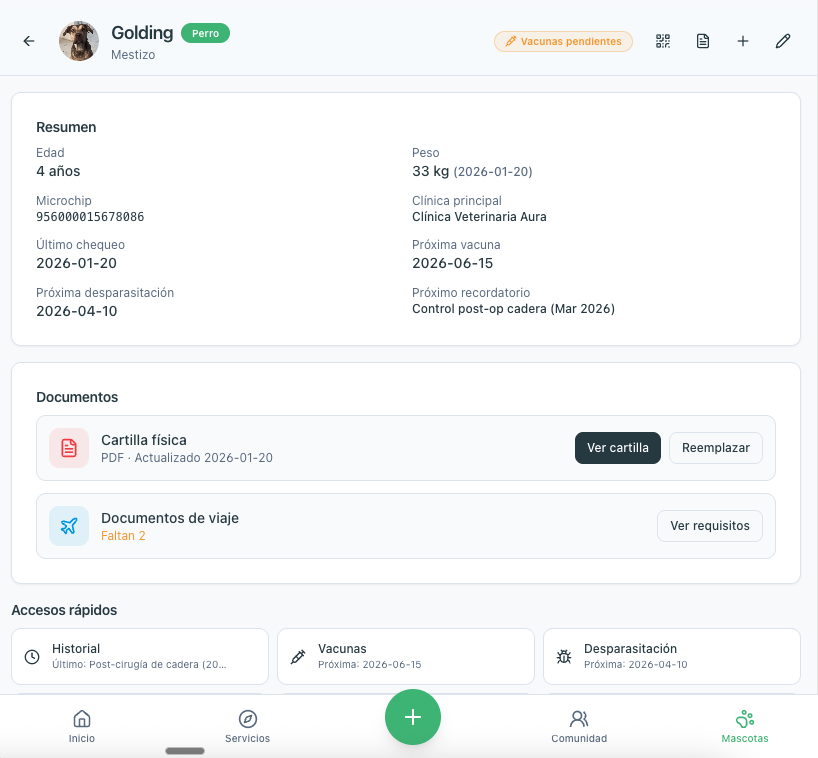Viewport: 818px width, 758px height.
Task: Open the red PDF icon for Cartilla física
Action: coord(69,447)
